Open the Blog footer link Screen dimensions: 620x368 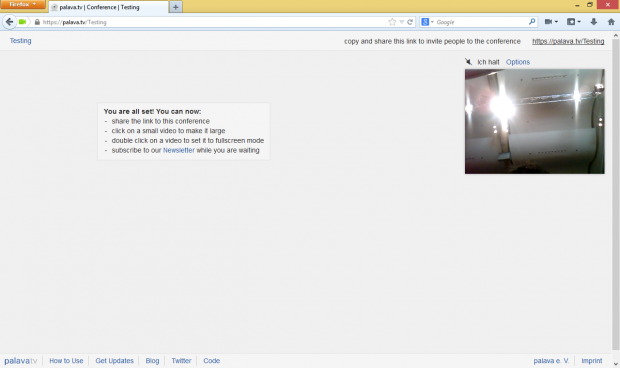152,360
